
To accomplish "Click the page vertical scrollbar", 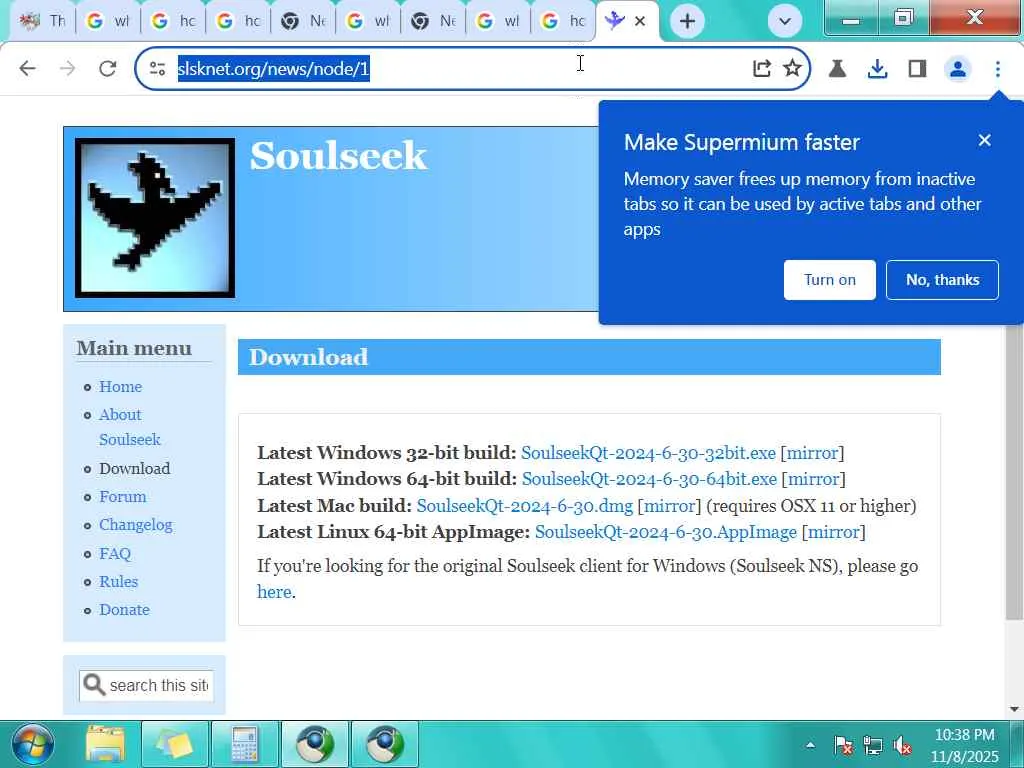I will [x=1014, y=470].
